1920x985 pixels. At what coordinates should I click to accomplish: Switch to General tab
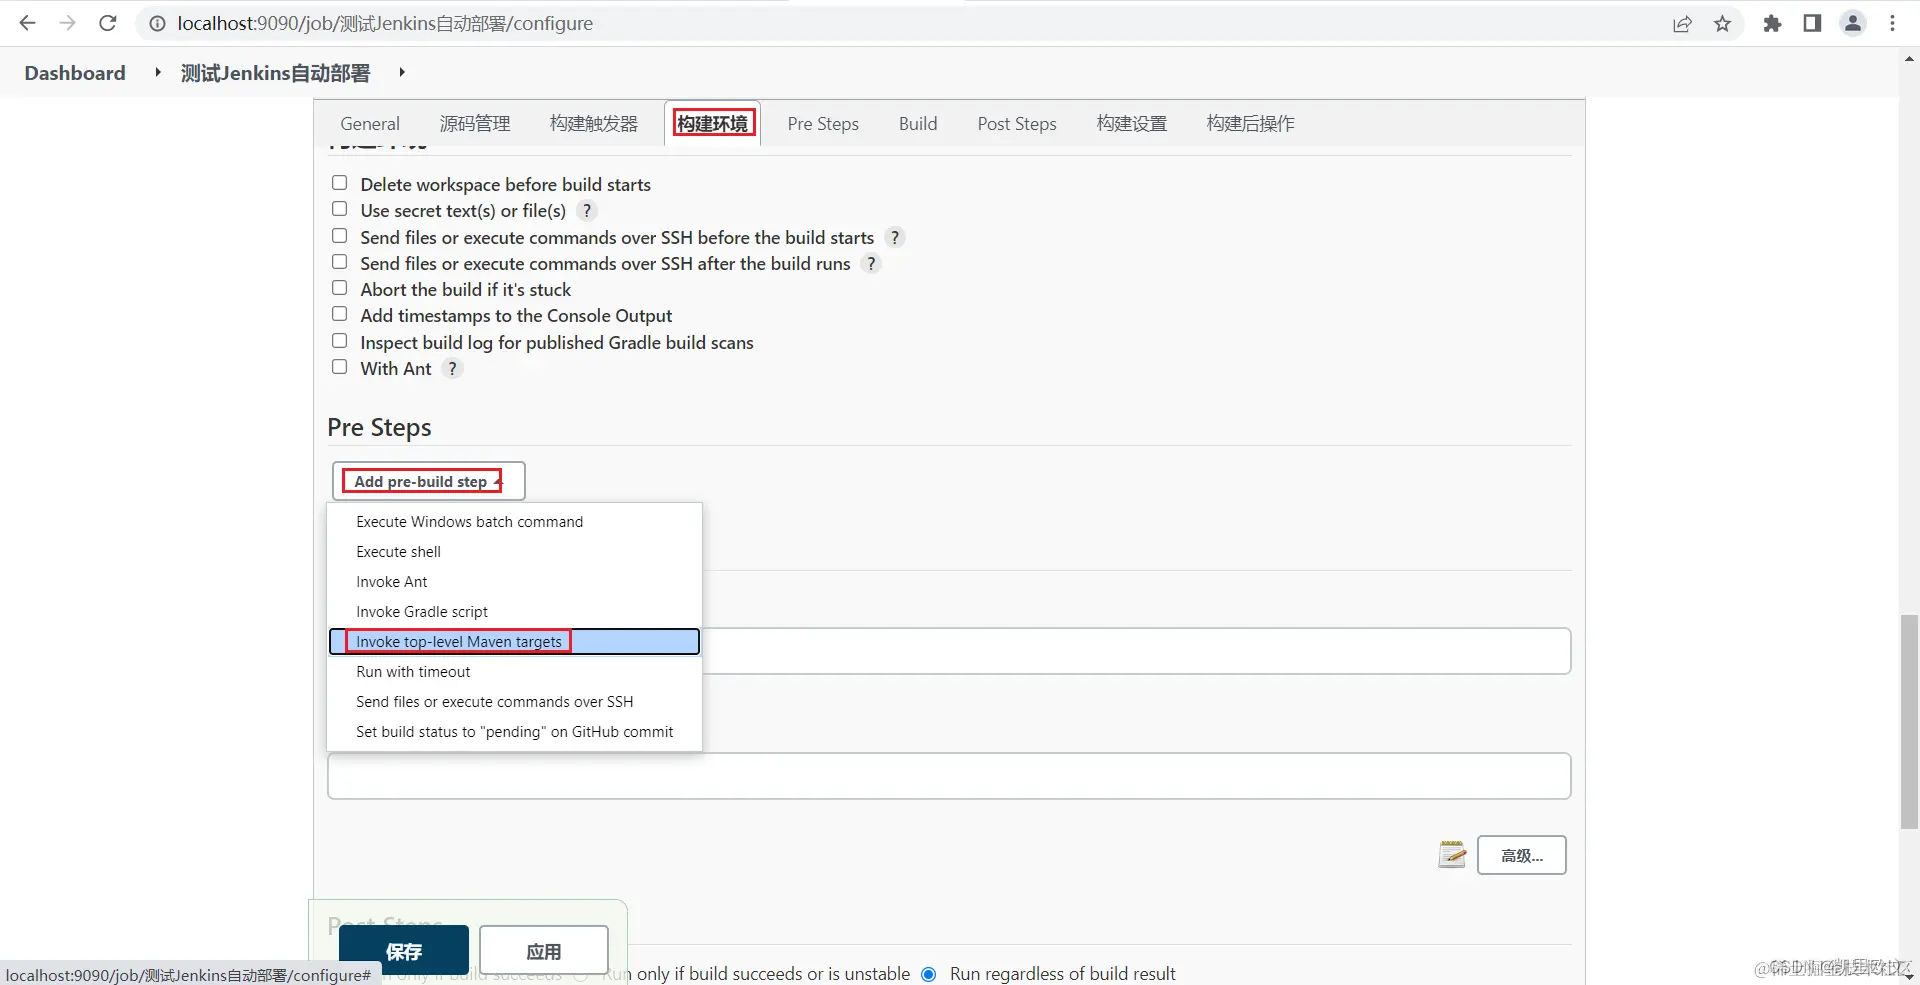(x=370, y=124)
